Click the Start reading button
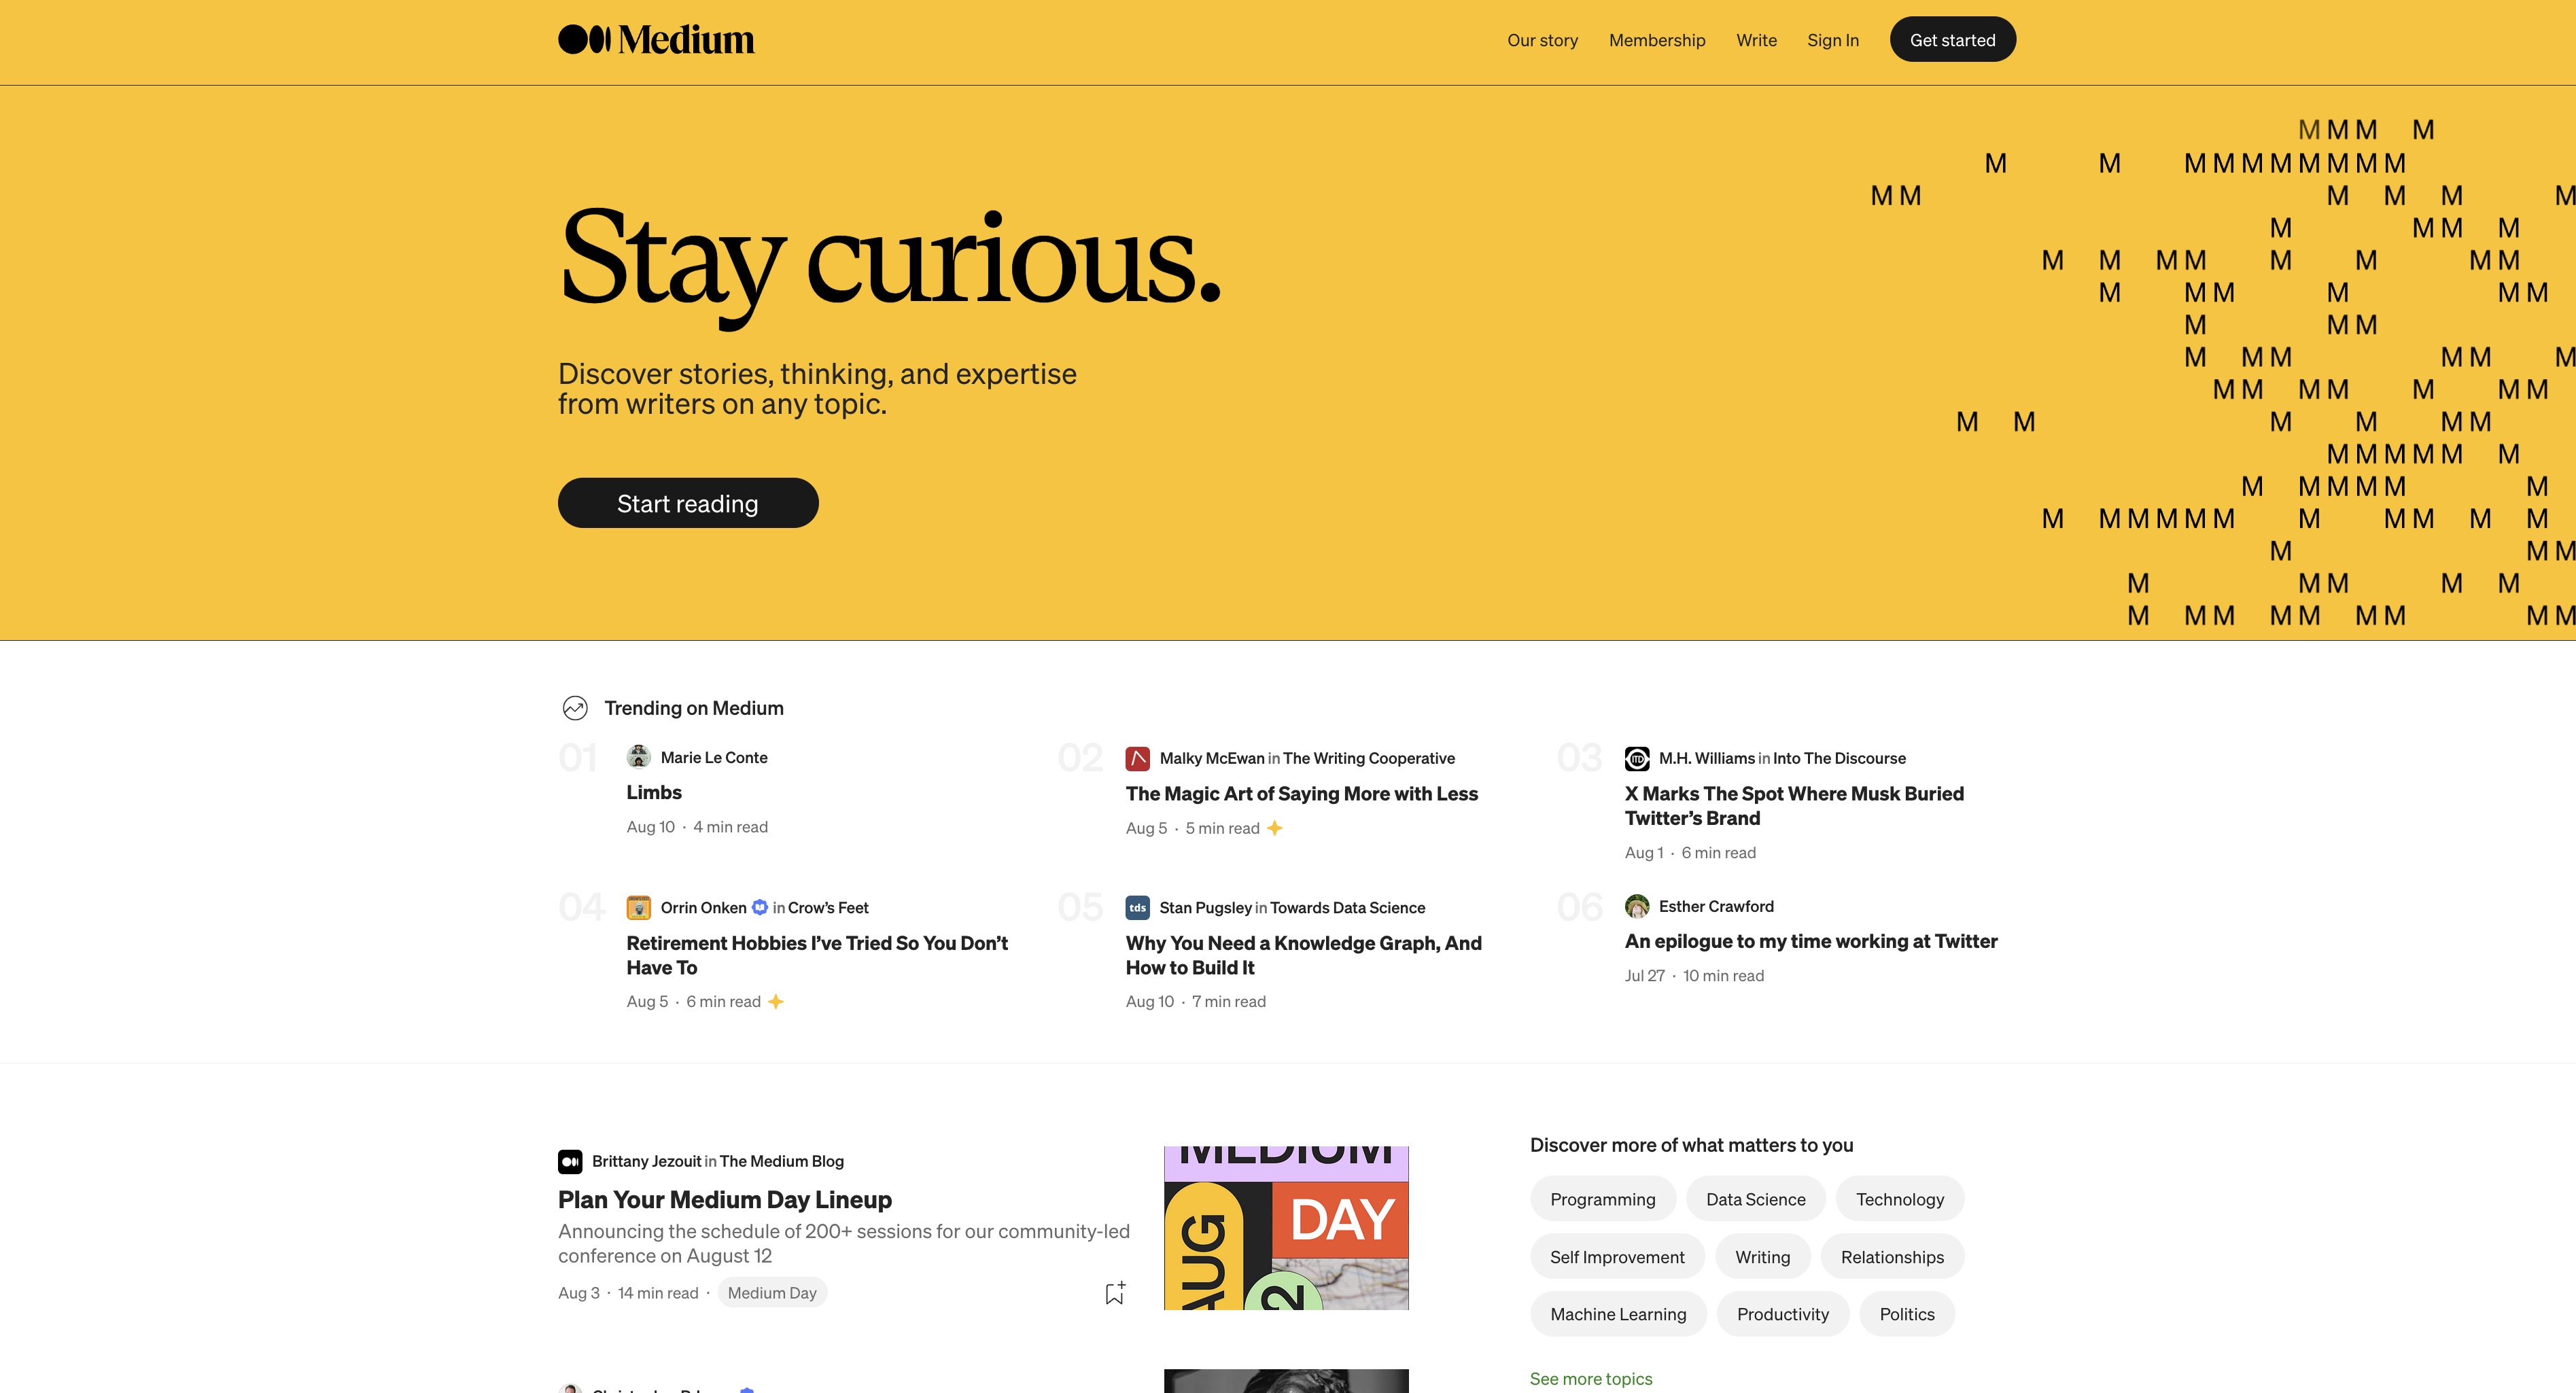The width and height of the screenshot is (2576, 1393). click(688, 503)
